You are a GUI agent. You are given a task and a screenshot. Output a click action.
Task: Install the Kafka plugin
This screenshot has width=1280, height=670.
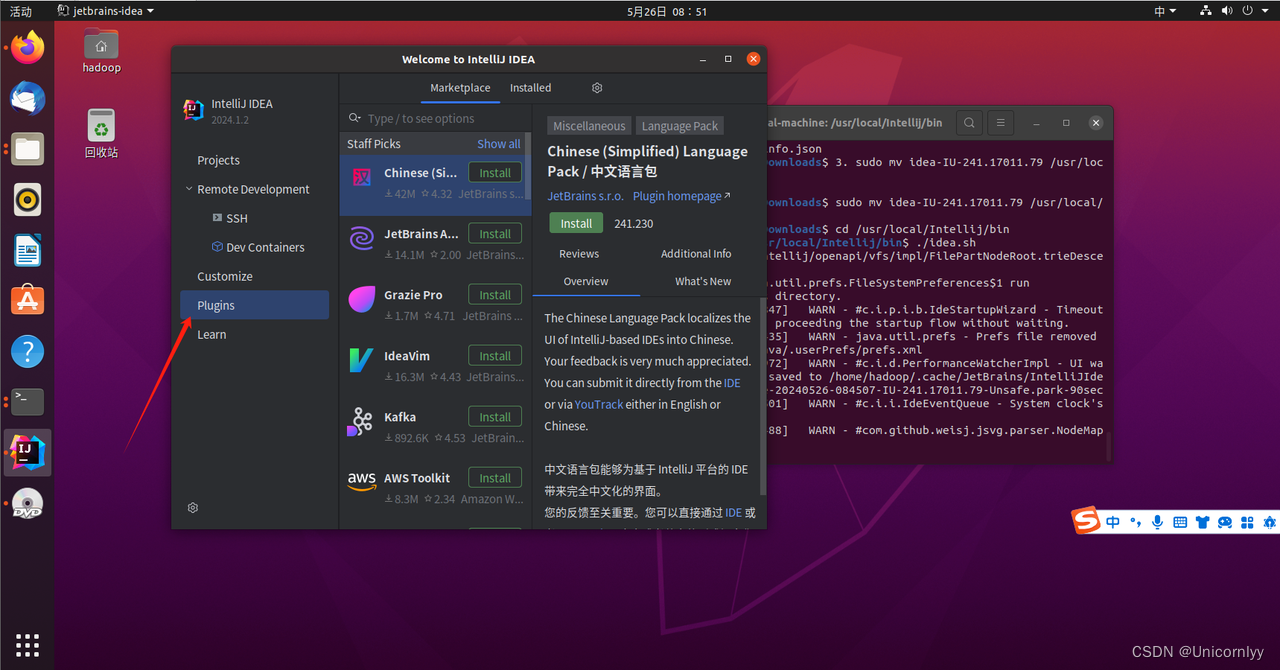495,417
